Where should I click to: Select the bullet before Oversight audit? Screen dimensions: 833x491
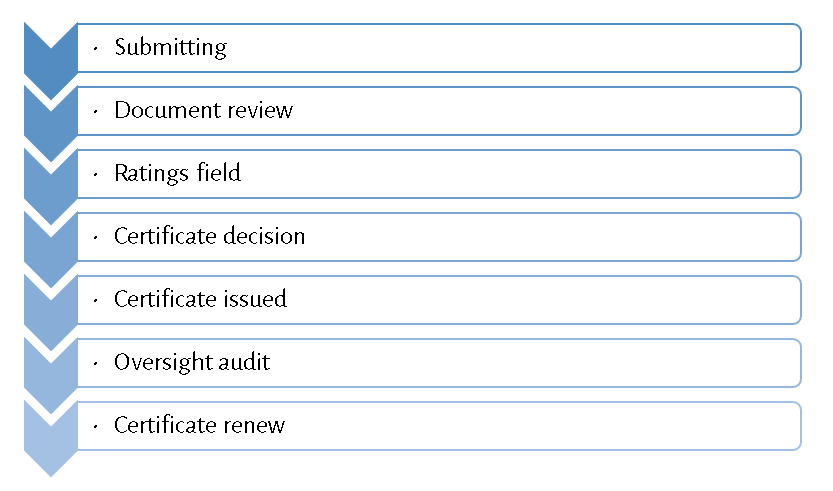click(x=94, y=363)
